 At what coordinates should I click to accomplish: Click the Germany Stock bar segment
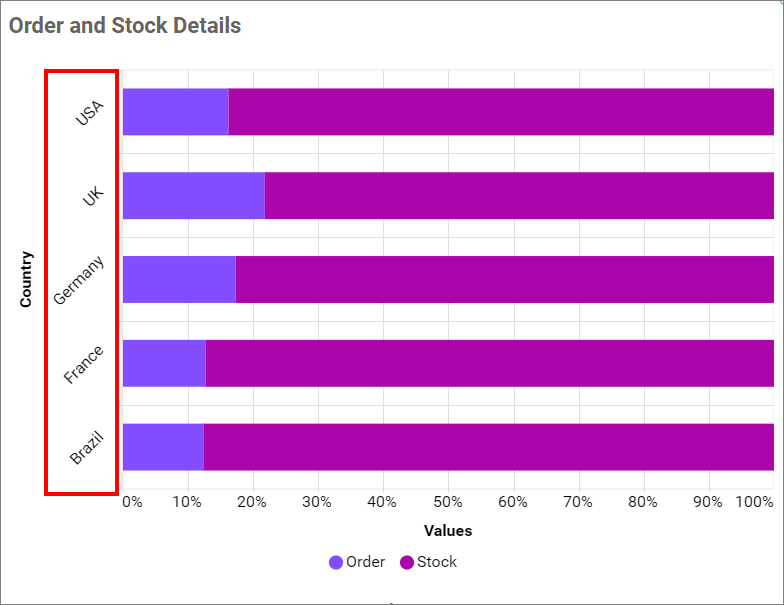coord(504,280)
